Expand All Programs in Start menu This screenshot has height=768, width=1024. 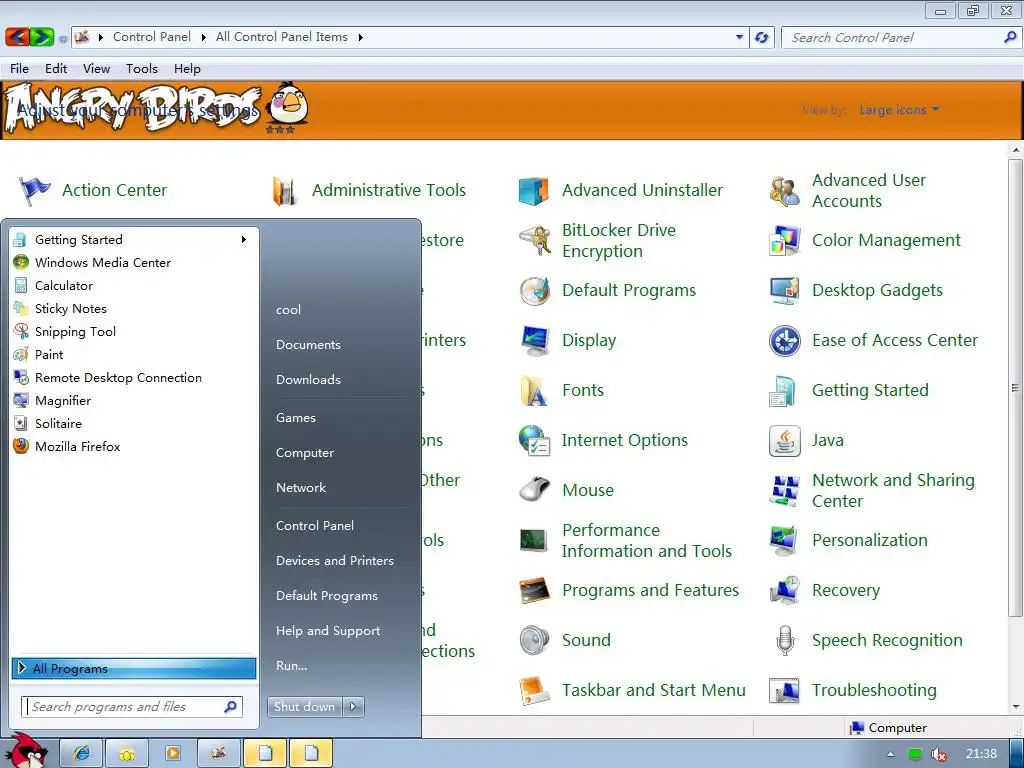pyautogui.click(x=134, y=669)
